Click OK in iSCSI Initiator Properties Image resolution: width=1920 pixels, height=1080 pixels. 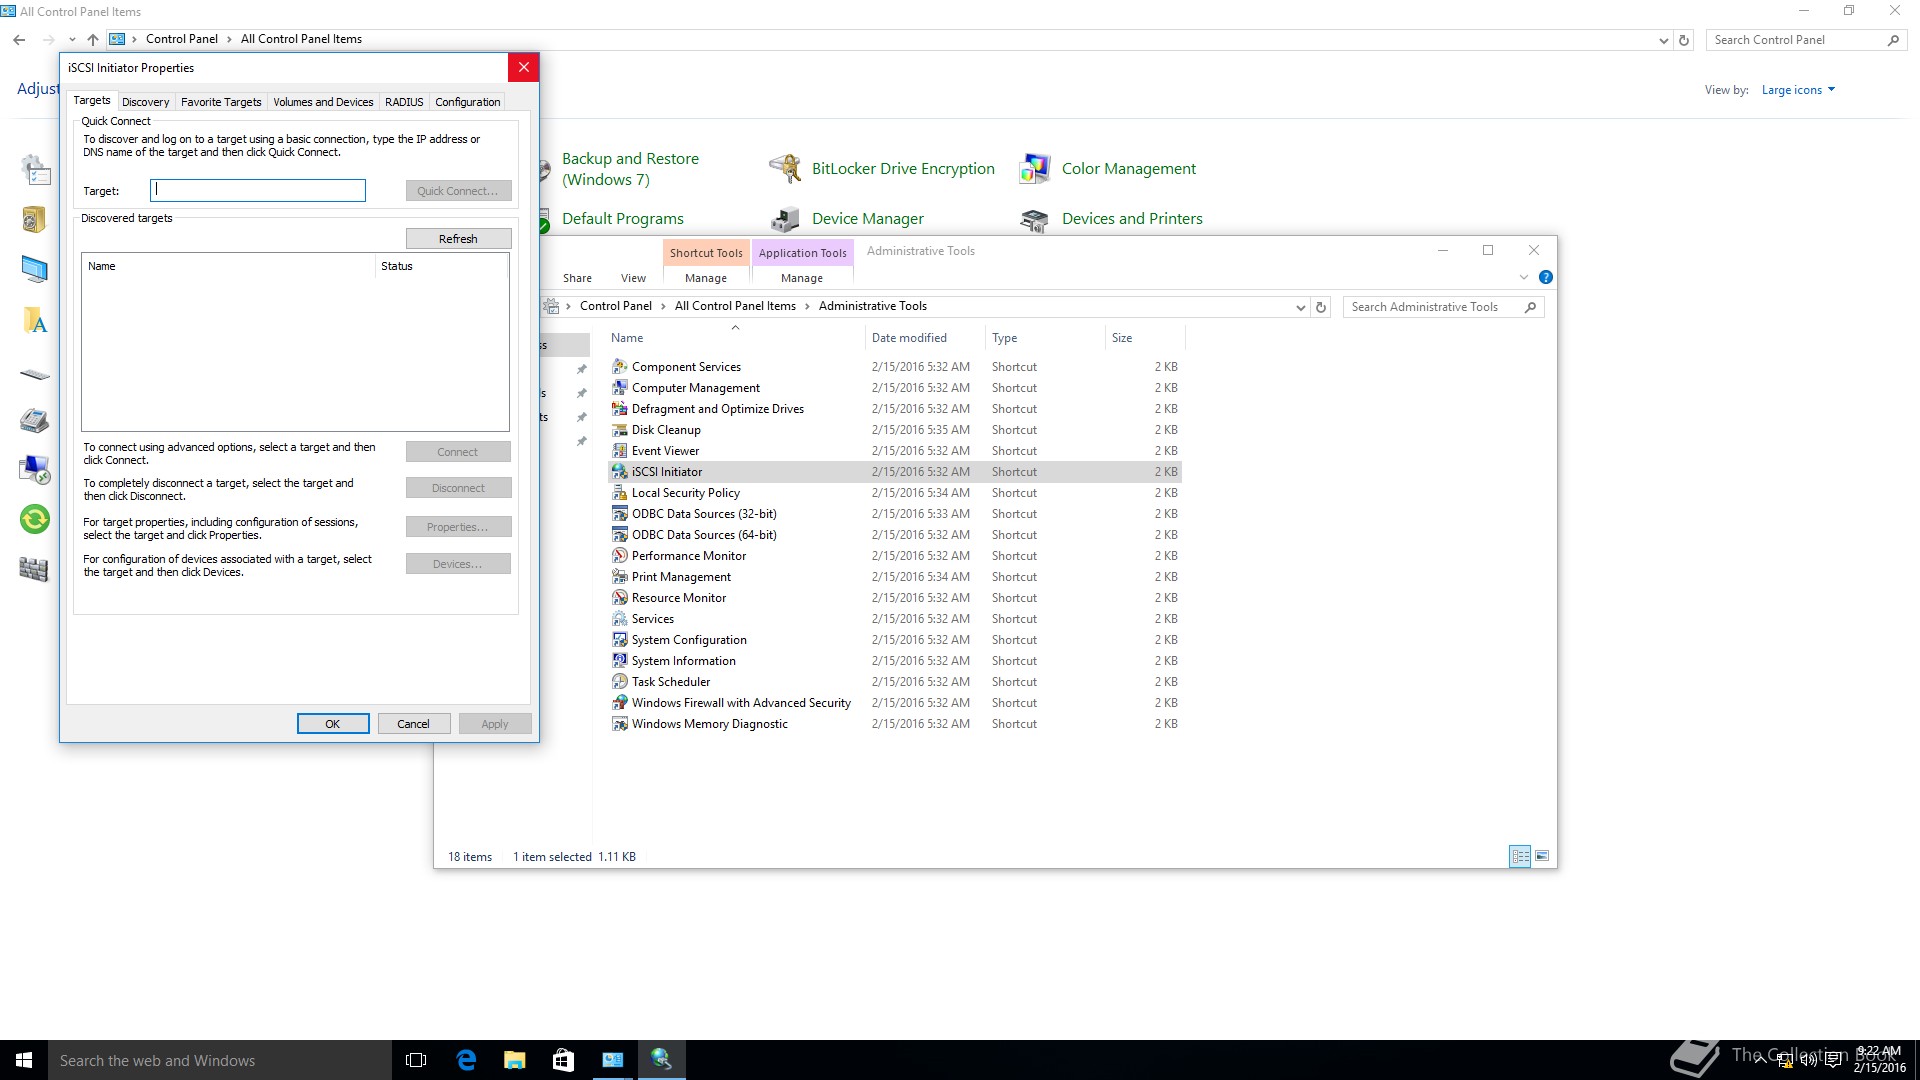[333, 724]
